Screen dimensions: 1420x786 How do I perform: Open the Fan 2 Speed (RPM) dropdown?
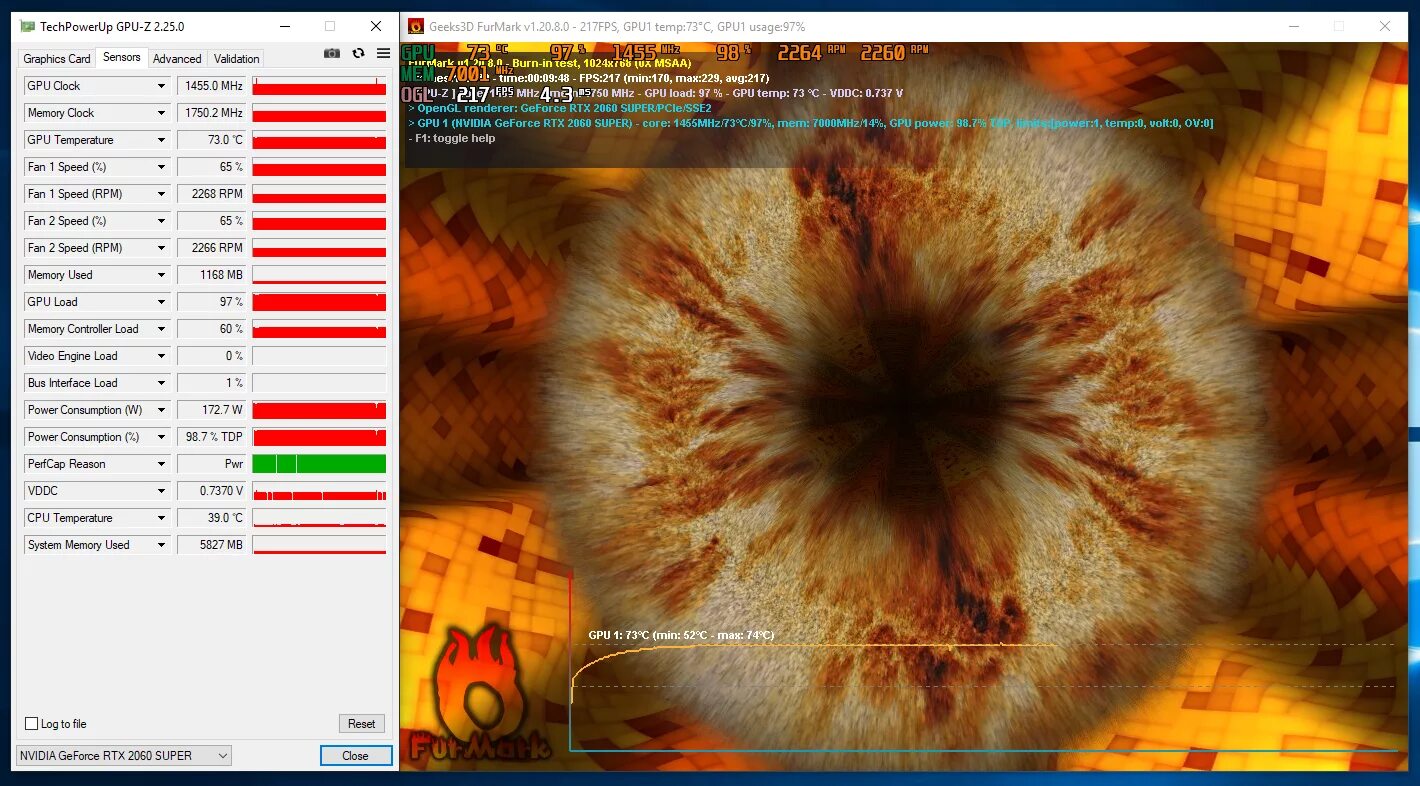[x=161, y=248]
